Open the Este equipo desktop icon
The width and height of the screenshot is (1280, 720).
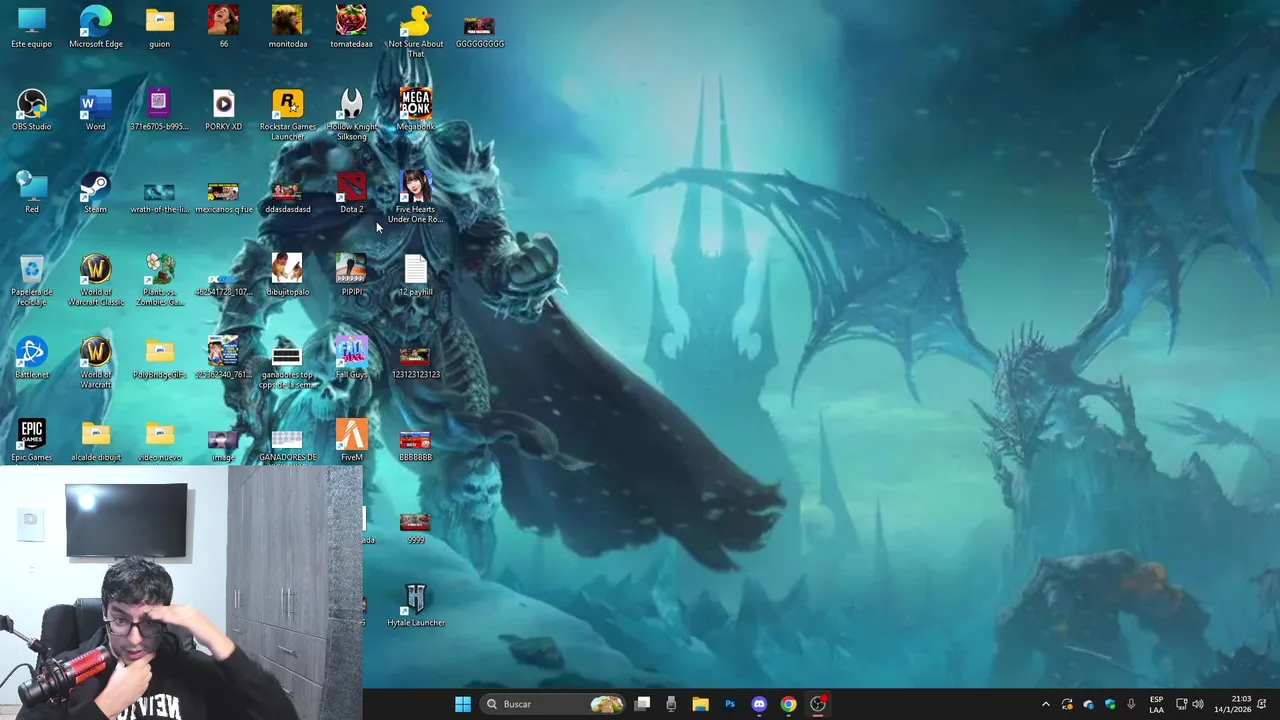click(x=31, y=27)
